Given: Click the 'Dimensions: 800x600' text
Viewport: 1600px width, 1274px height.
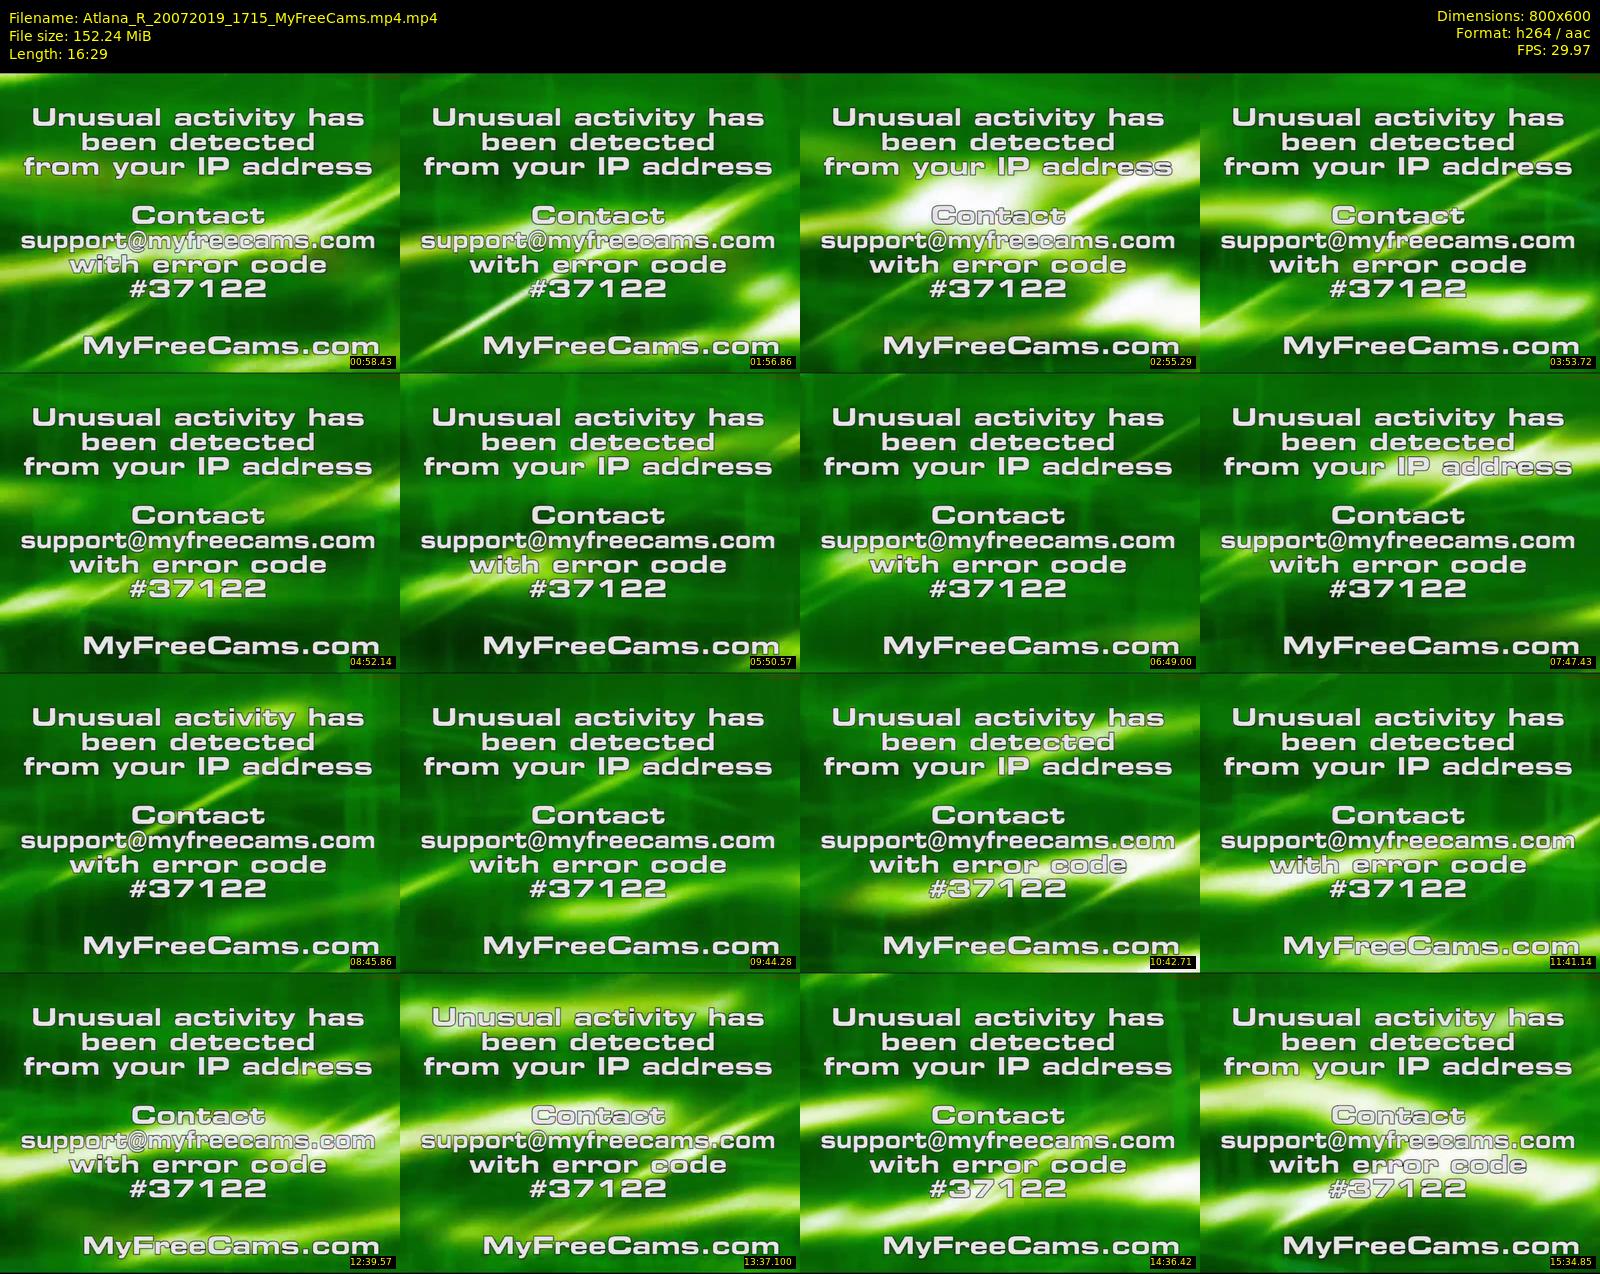Looking at the screenshot, I should [1513, 16].
